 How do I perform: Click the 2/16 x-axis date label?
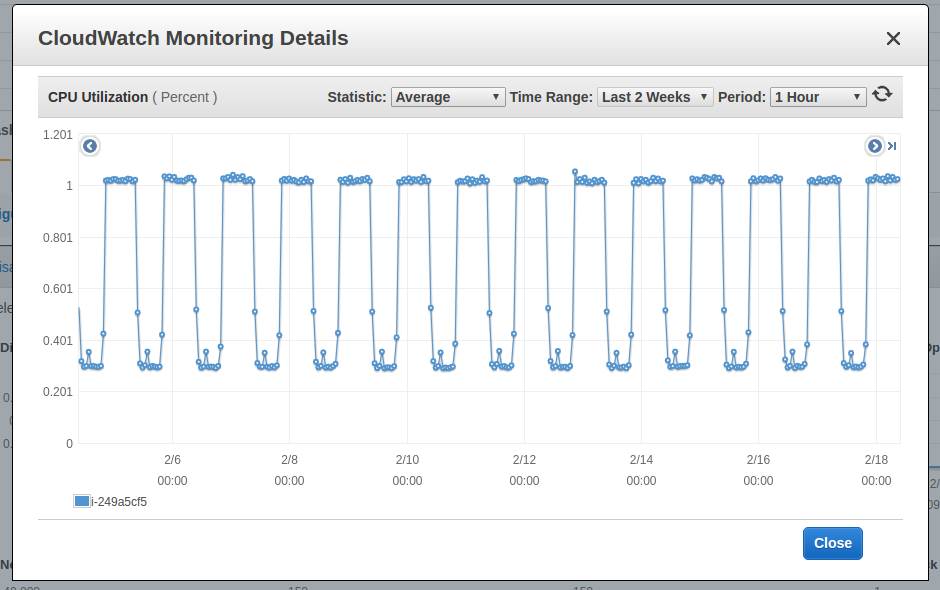[758, 460]
